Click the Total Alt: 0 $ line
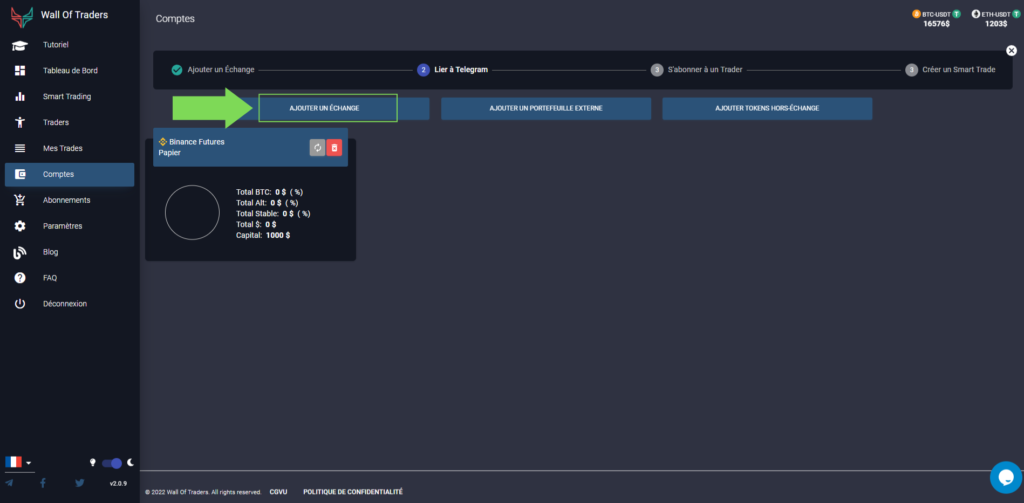 coord(267,203)
